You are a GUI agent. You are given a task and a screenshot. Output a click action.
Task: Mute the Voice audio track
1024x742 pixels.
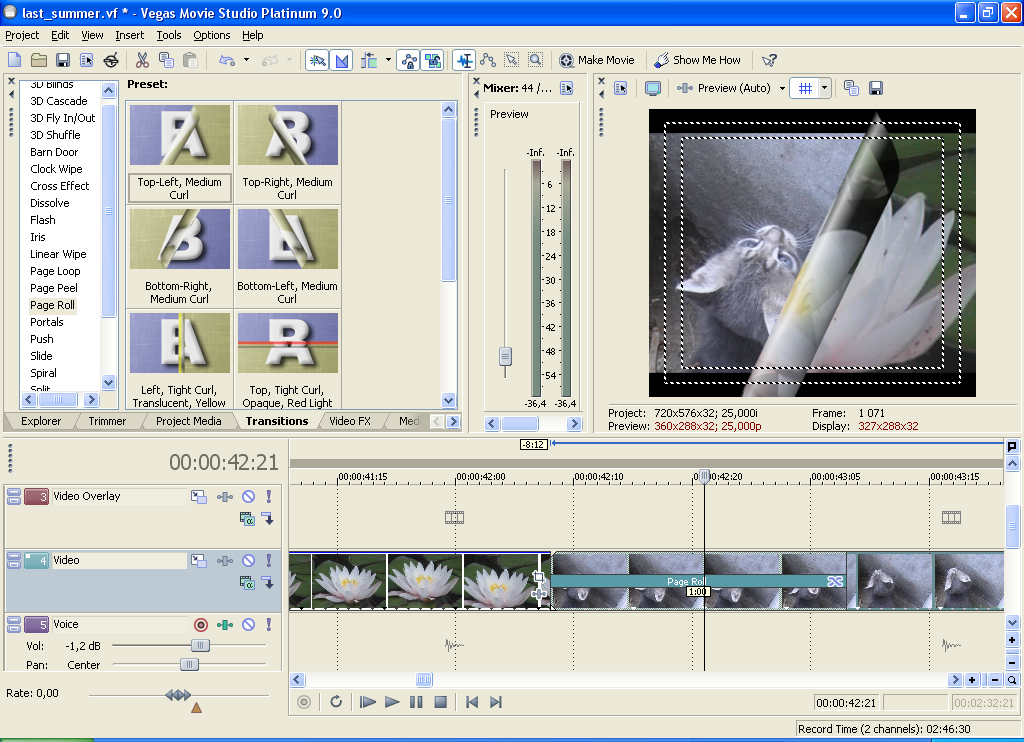coord(248,625)
